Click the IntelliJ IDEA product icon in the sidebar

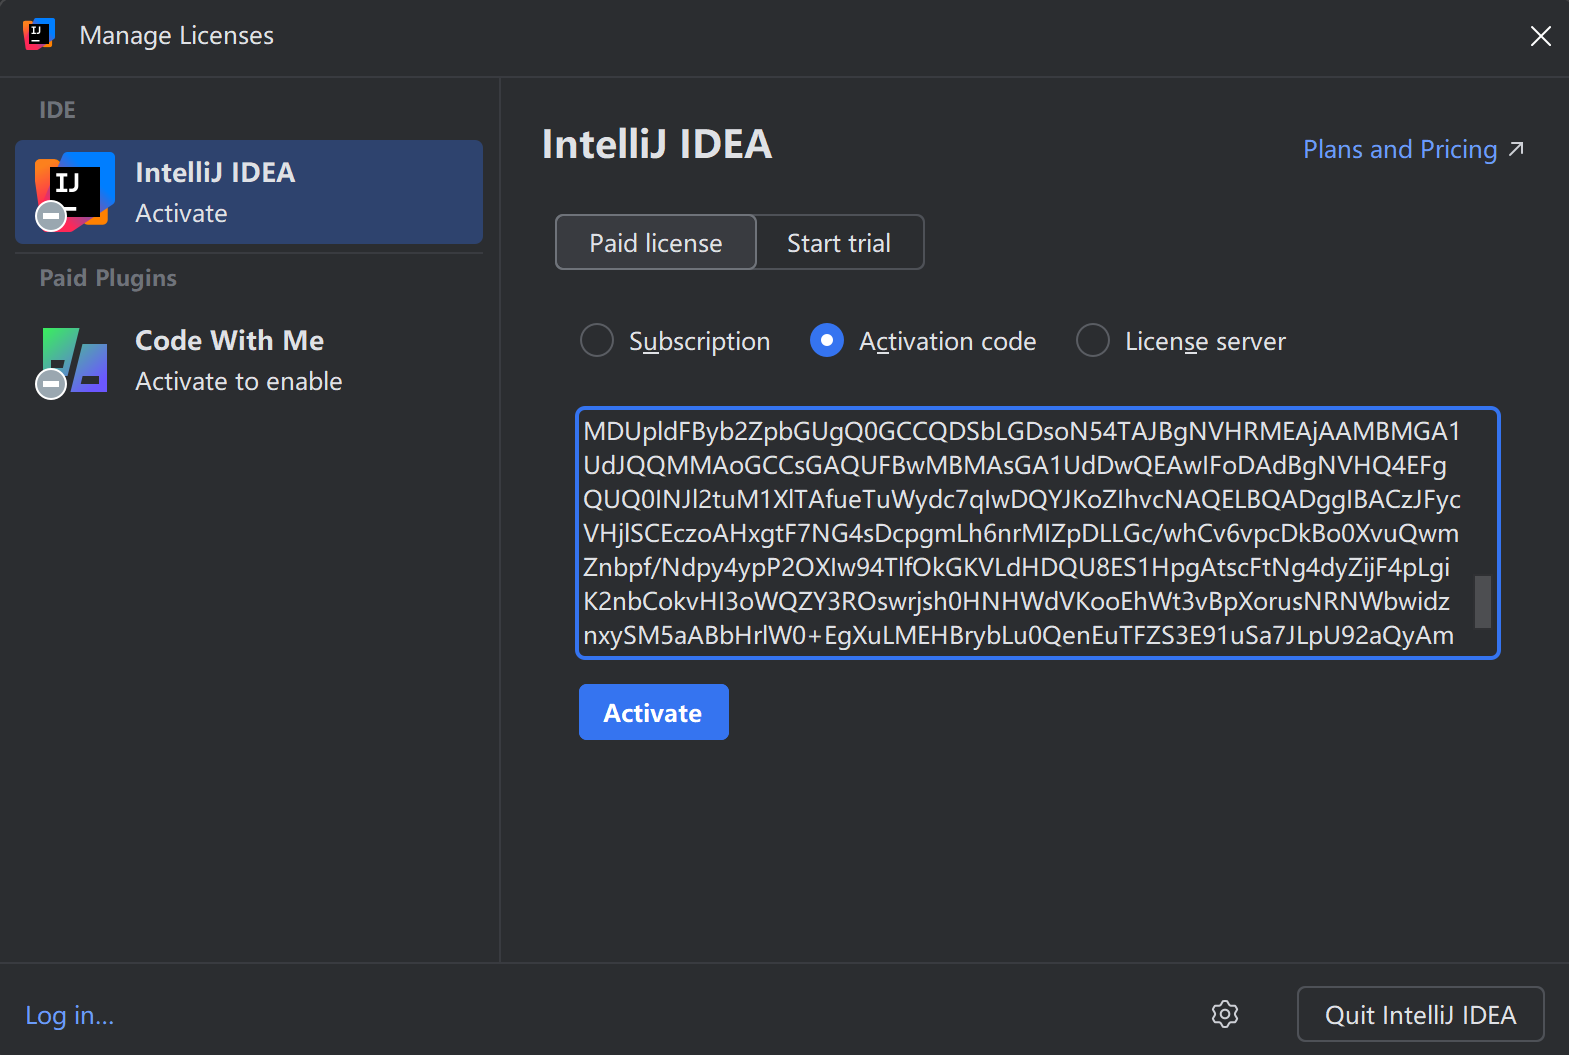pos(74,192)
